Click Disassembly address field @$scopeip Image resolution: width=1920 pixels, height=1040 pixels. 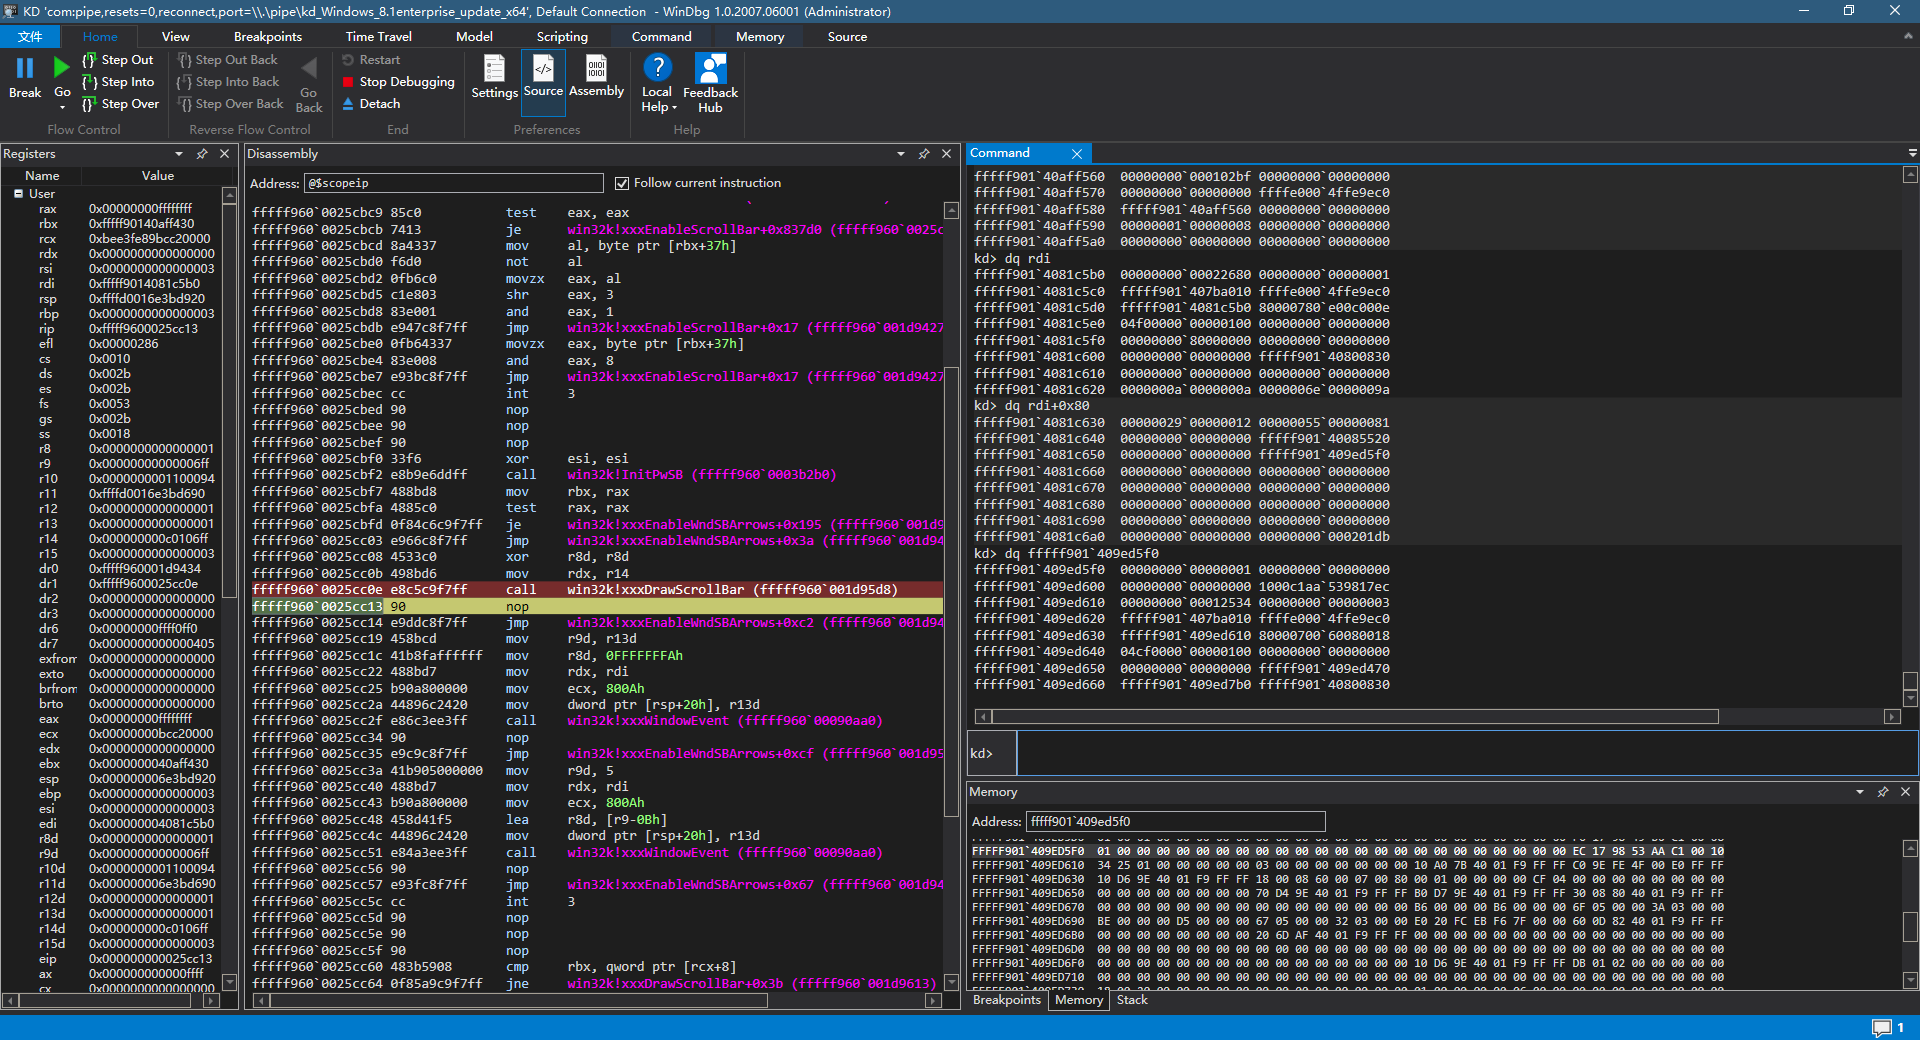pyautogui.click(x=454, y=183)
